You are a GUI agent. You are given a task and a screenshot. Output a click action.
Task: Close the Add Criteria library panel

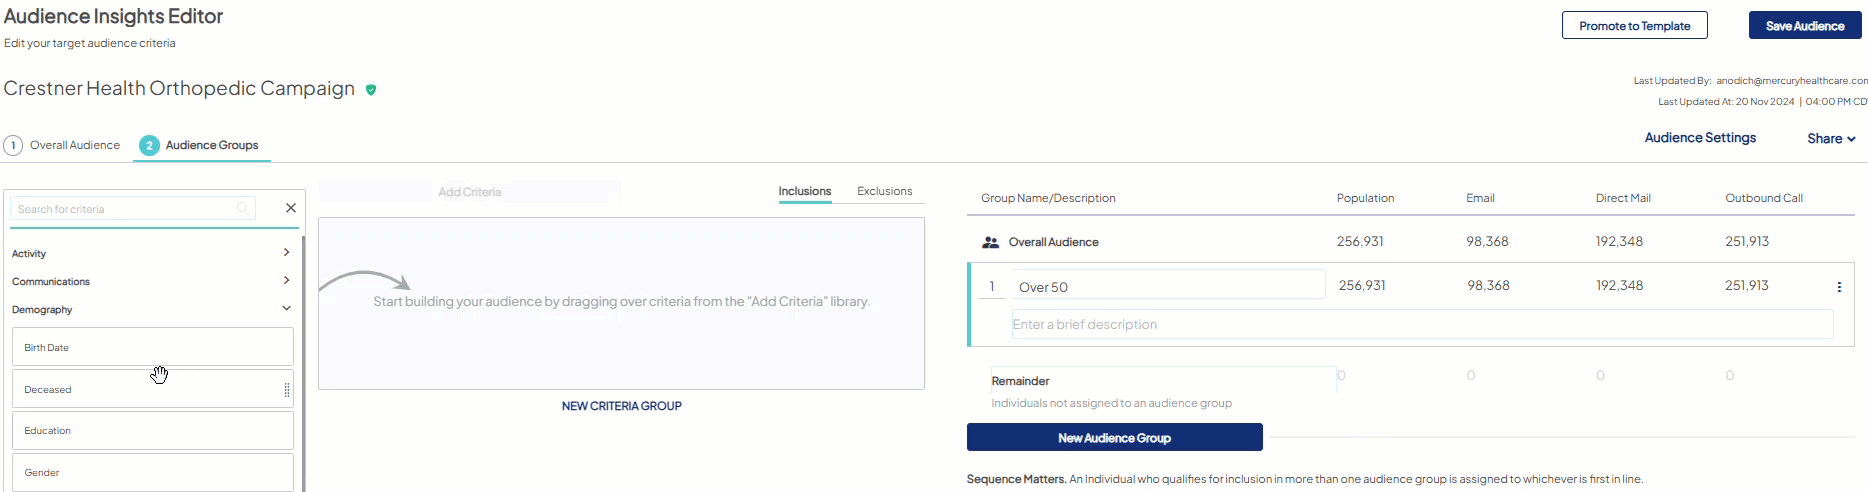point(291,208)
